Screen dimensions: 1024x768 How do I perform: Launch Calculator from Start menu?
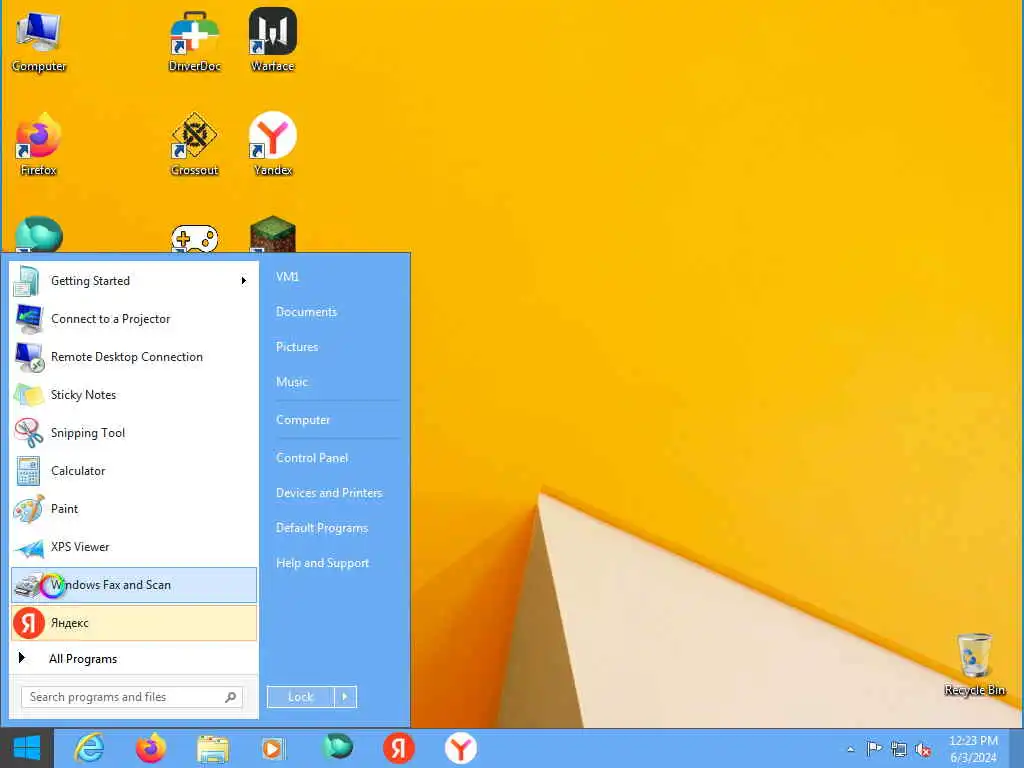tap(134, 471)
